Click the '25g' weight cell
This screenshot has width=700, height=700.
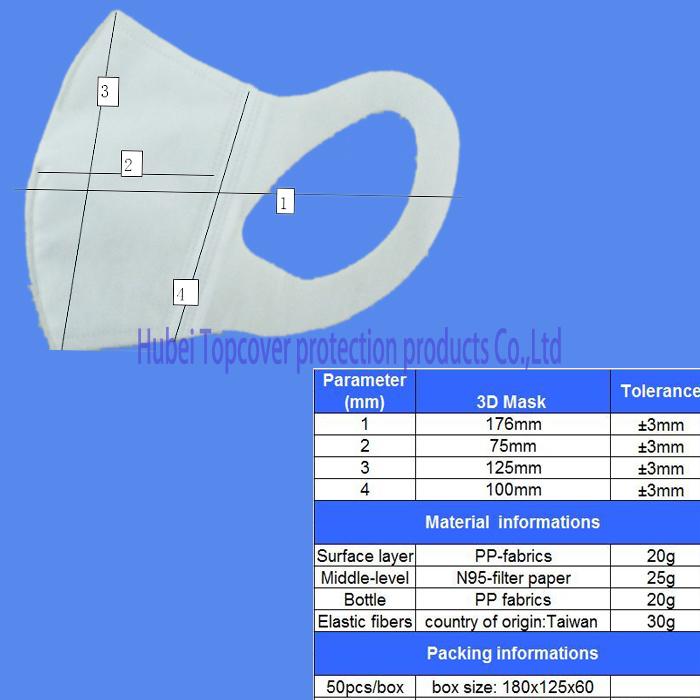[x=655, y=577]
